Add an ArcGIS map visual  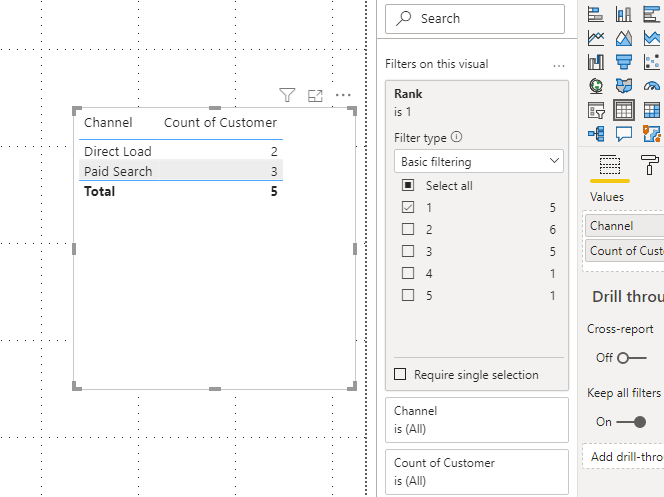coord(651,134)
